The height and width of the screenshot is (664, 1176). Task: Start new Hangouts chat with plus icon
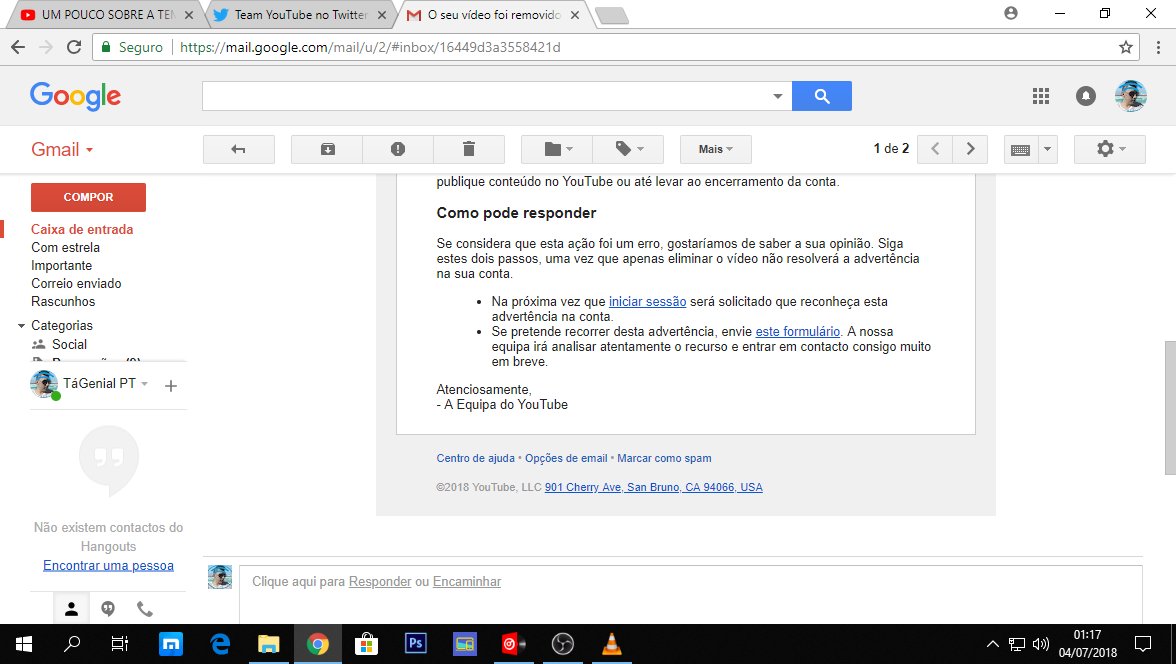coord(171,386)
